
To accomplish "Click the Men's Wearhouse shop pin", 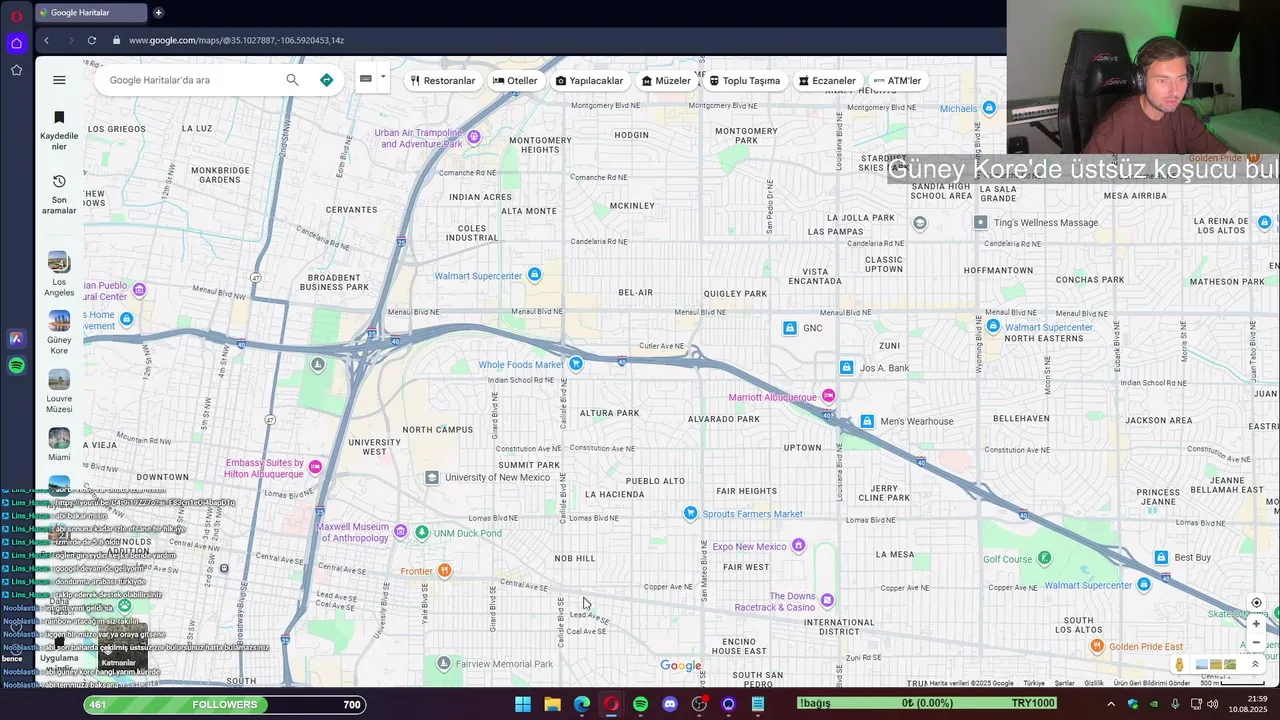I will pyautogui.click(x=867, y=421).
